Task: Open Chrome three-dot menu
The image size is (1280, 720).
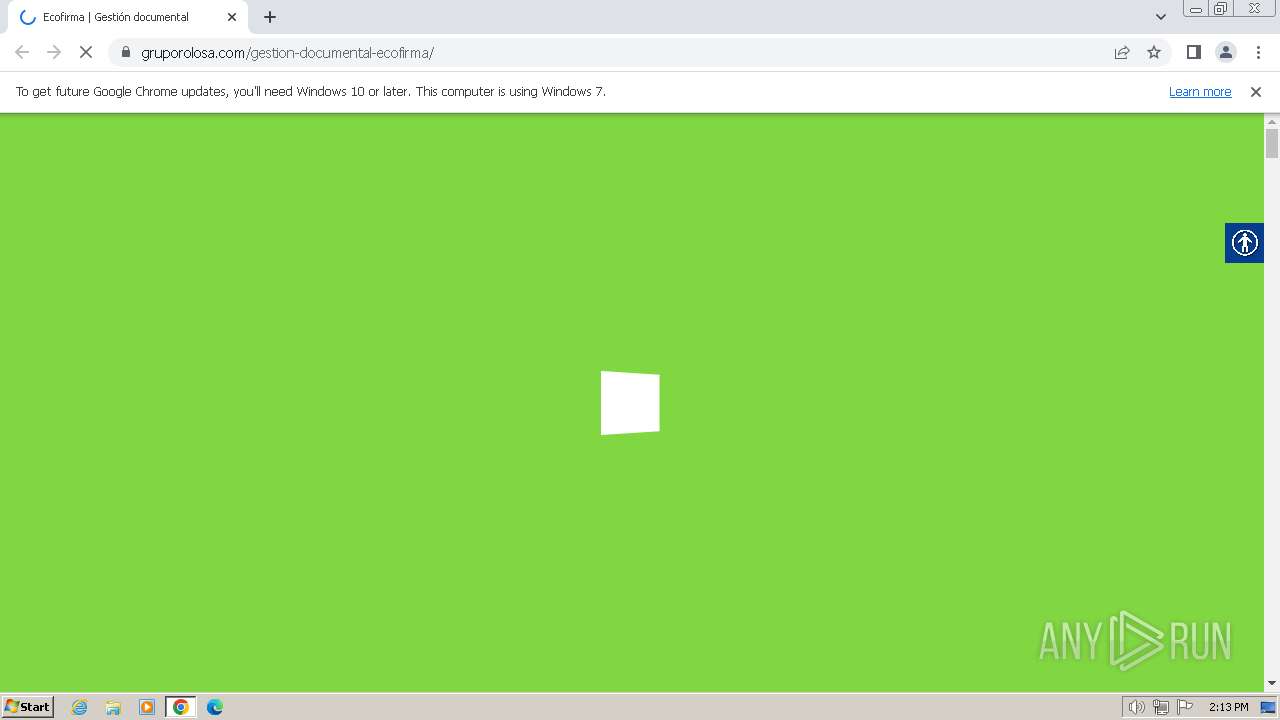Action: tap(1258, 52)
